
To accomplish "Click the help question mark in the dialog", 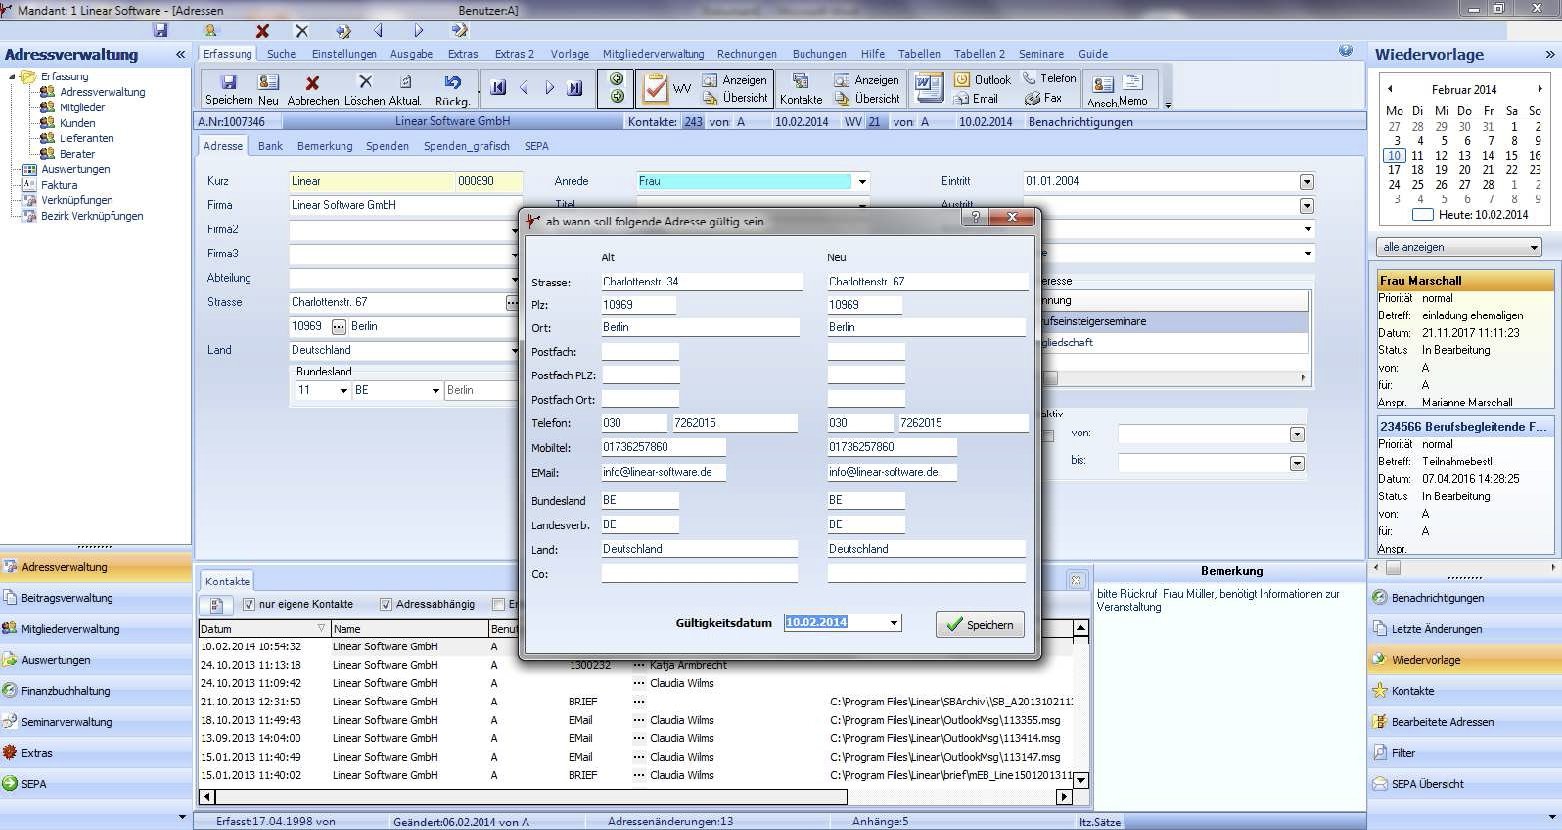I will point(975,217).
